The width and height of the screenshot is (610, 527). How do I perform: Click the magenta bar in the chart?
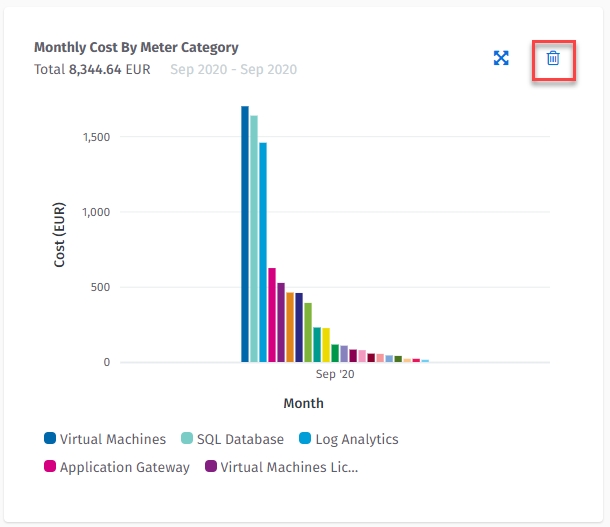click(x=272, y=315)
